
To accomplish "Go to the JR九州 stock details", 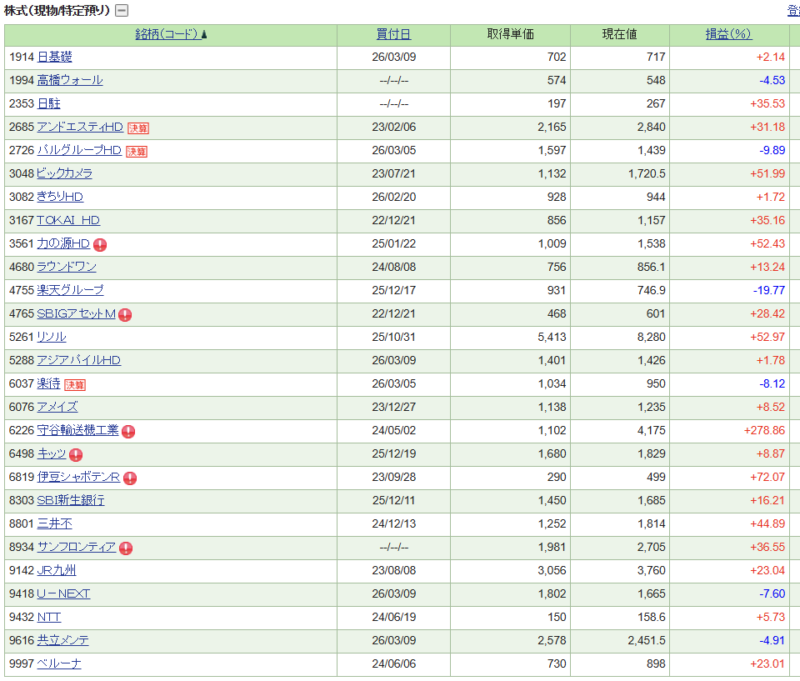I will click(x=56, y=571).
